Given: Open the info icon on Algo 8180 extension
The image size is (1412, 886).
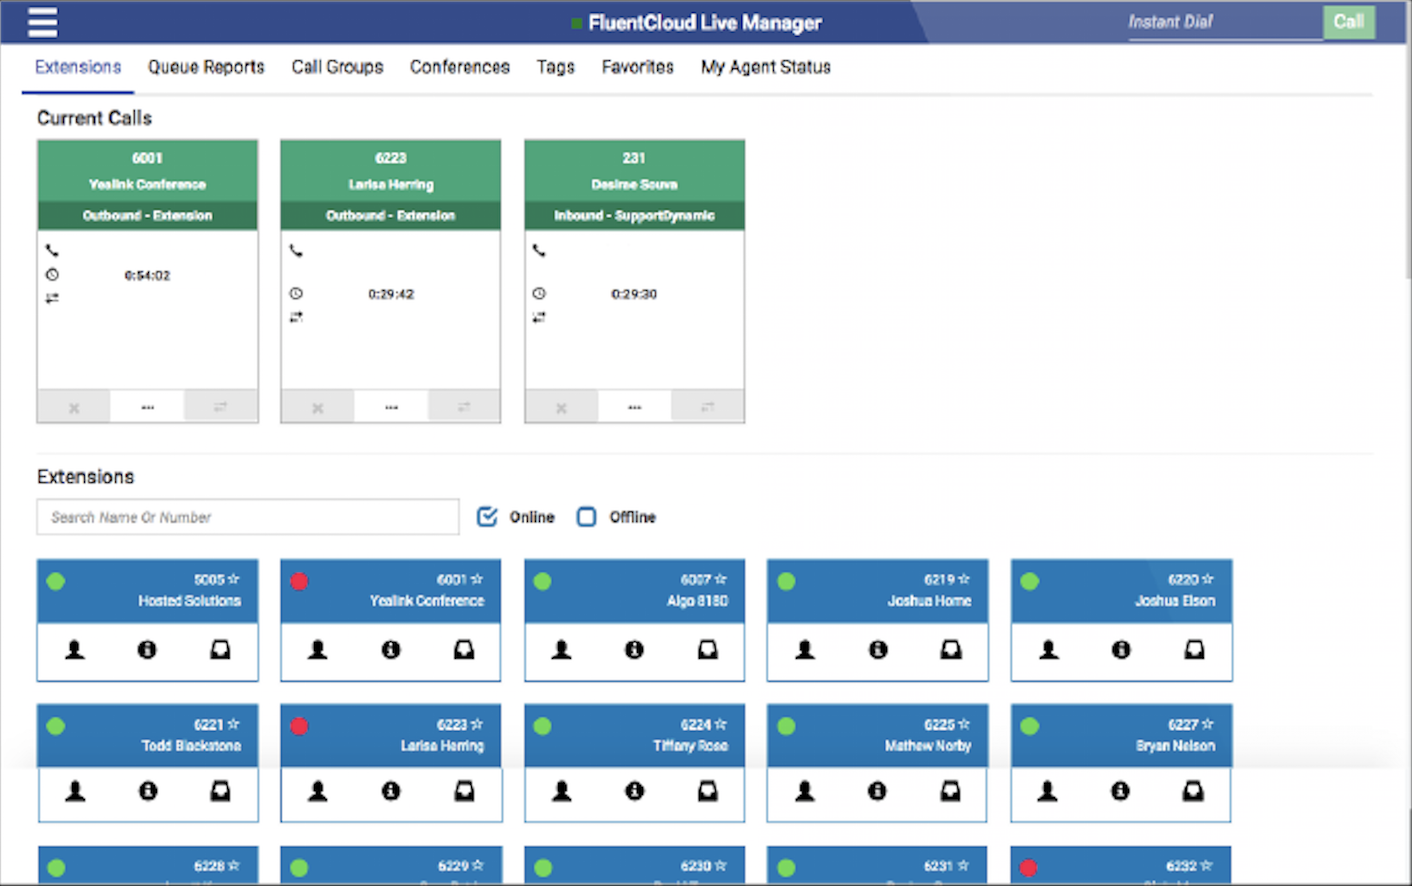Looking at the screenshot, I should (x=634, y=650).
